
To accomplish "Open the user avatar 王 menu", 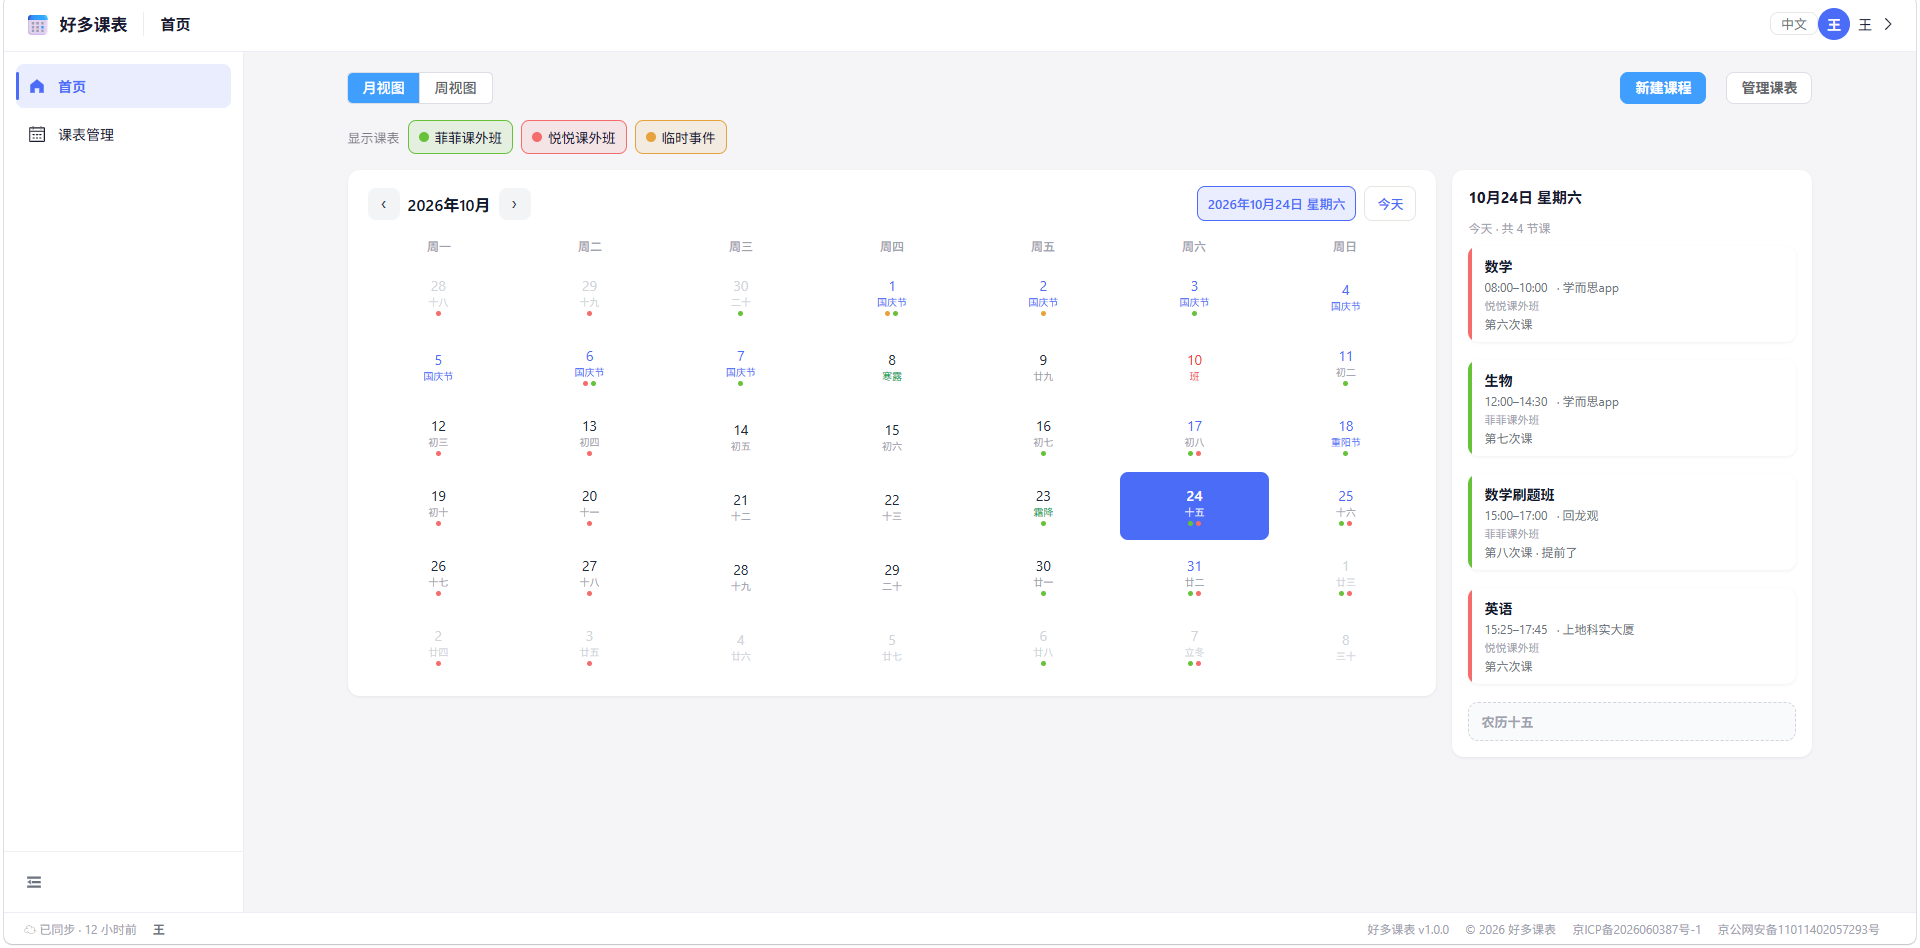I will click(1834, 25).
